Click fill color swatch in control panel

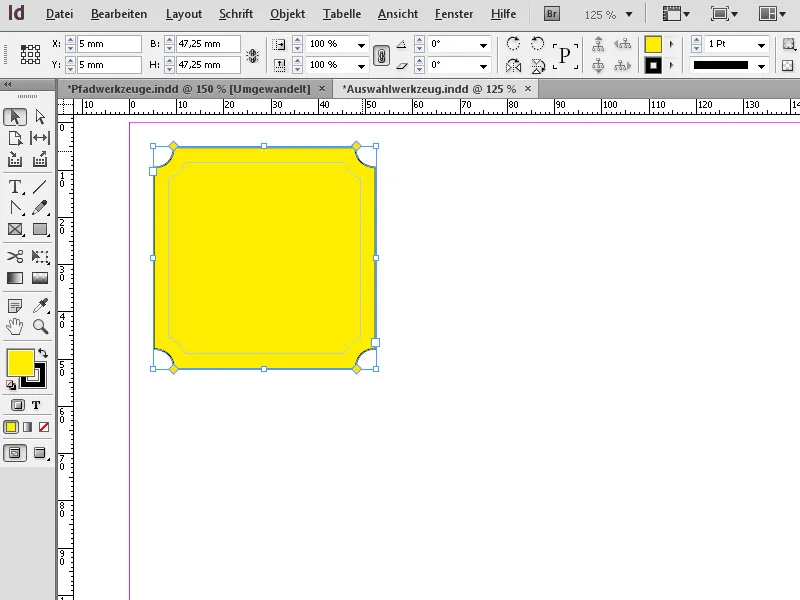[x=653, y=44]
